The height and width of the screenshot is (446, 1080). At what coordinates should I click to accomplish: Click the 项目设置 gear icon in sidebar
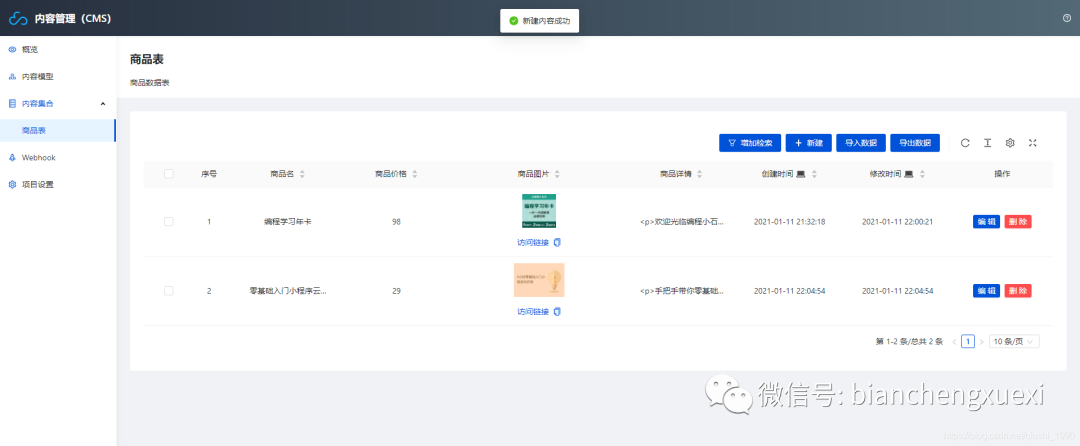12,184
